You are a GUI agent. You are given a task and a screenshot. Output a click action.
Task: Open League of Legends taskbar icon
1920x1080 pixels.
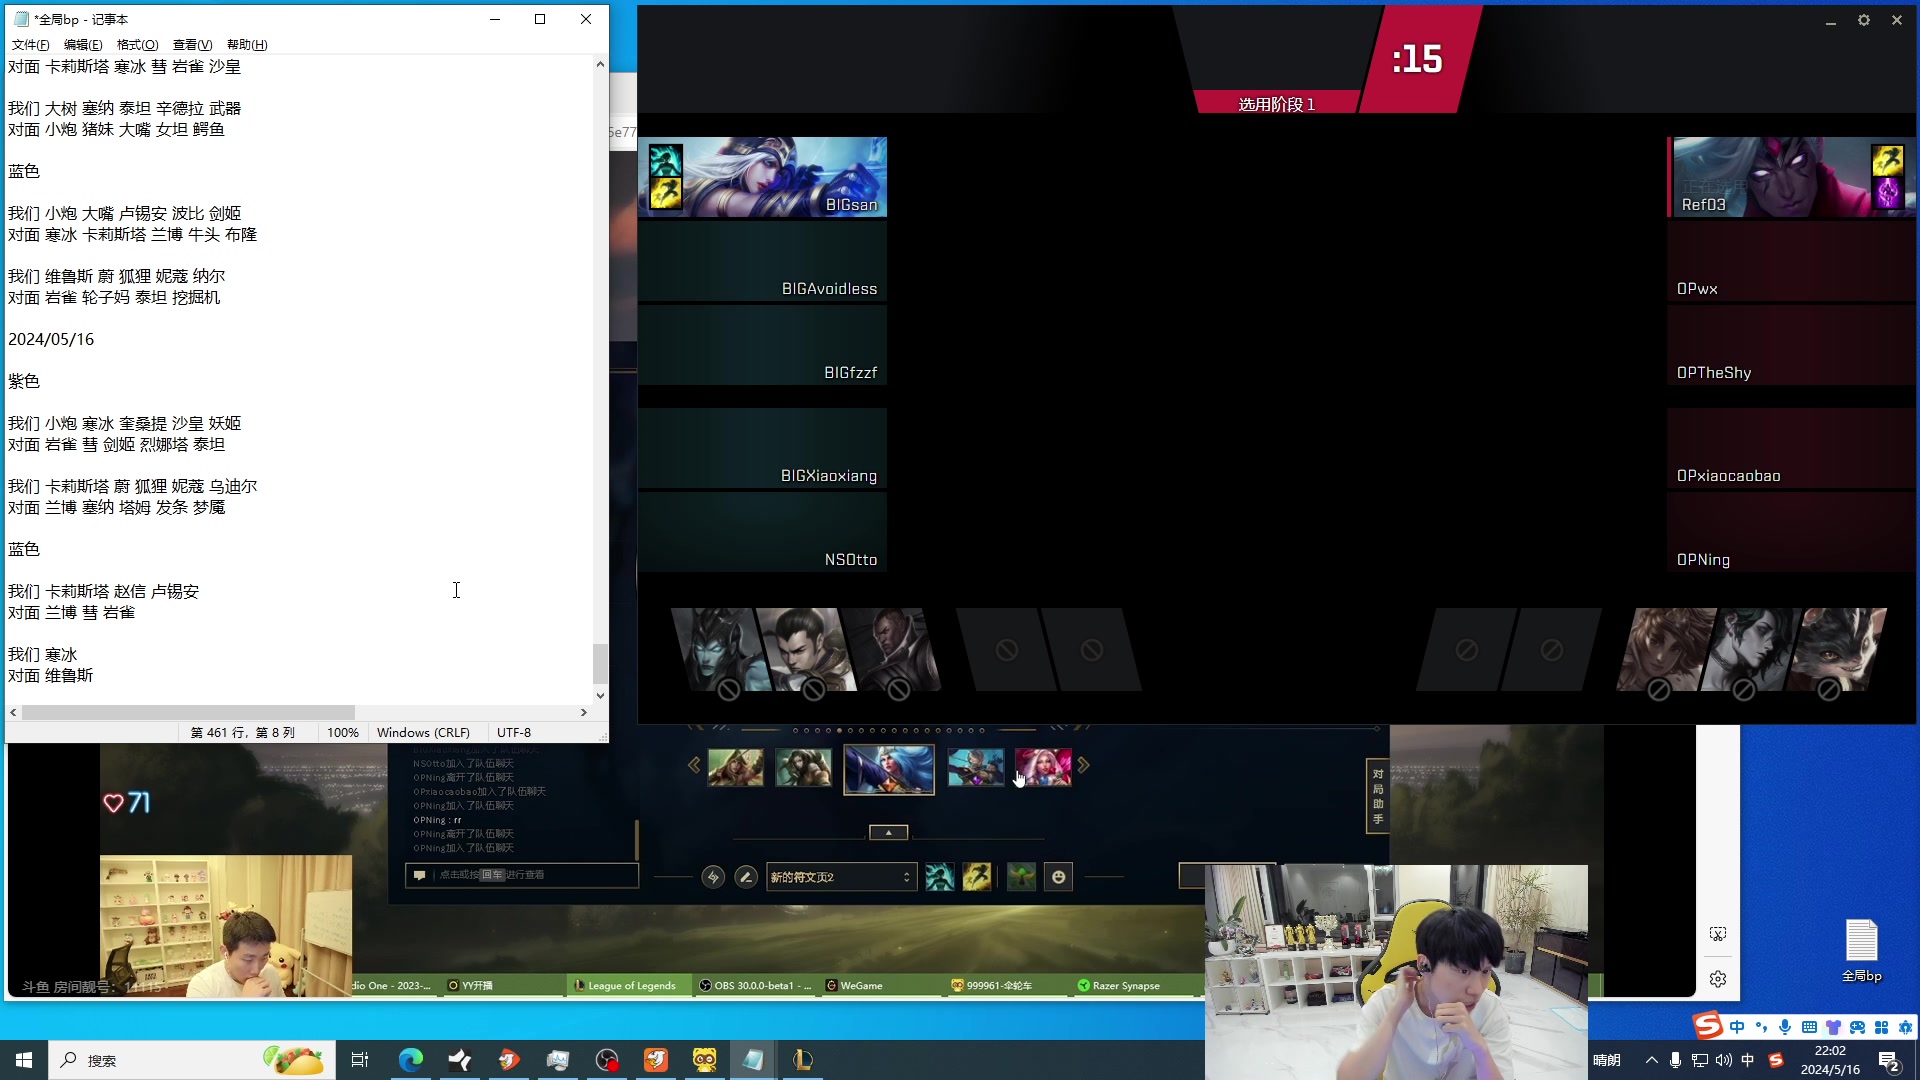(802, 1060)
